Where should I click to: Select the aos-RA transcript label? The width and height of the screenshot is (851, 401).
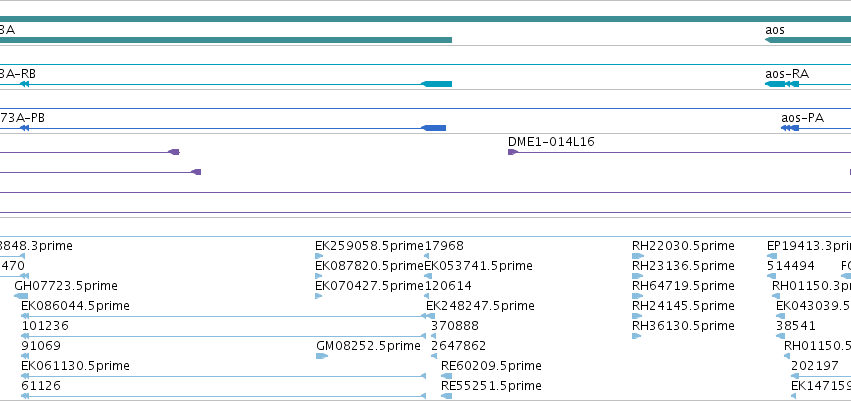(787, 74)
